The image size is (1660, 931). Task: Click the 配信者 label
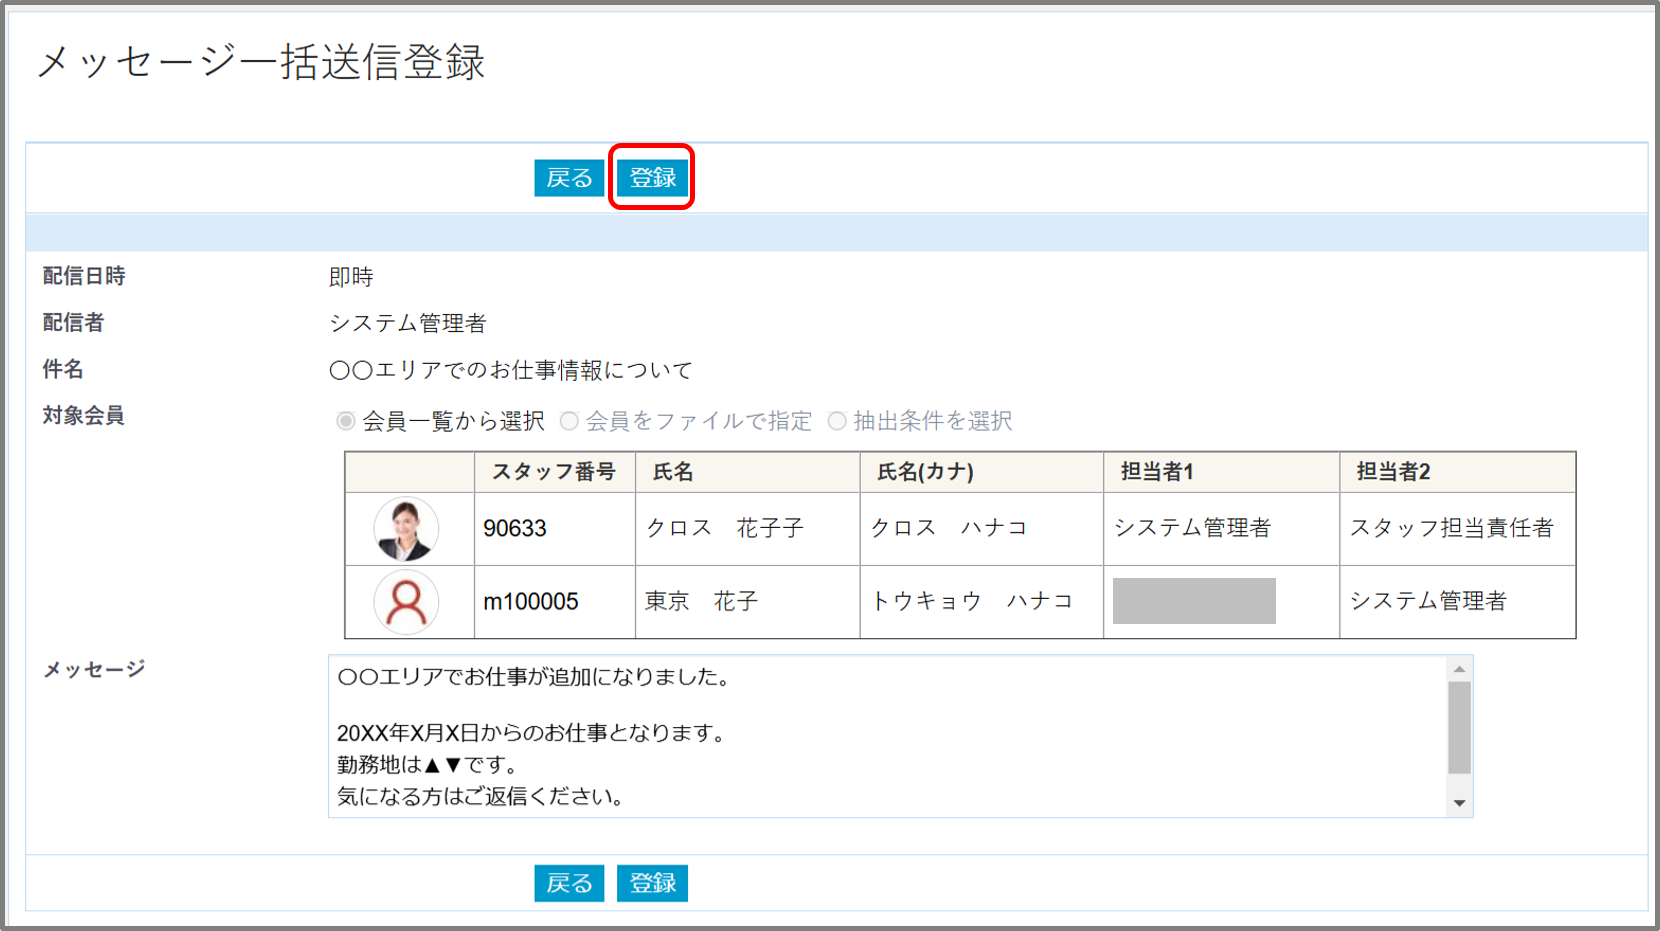coord(73,322)
